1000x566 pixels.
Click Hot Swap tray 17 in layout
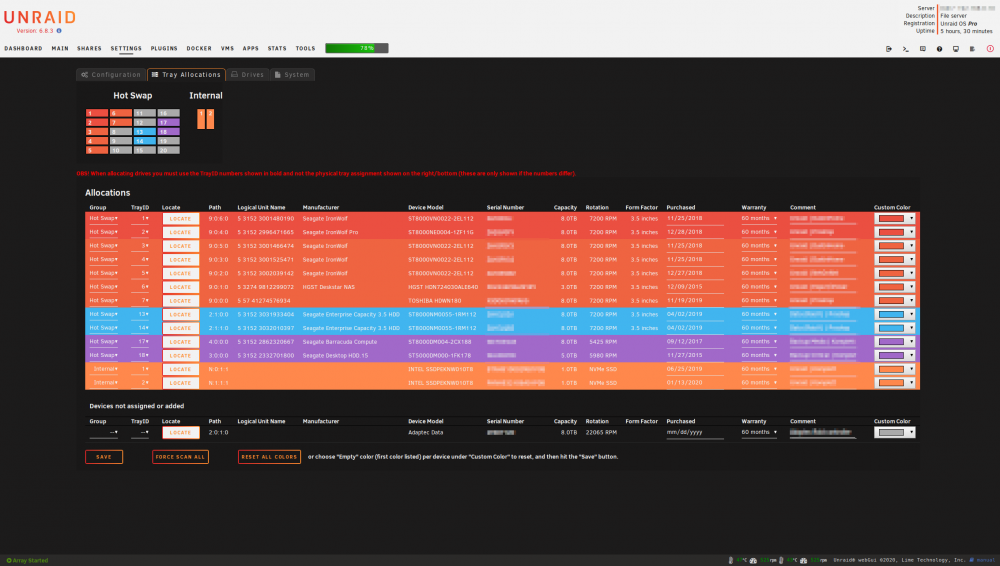tap(168, 123)
